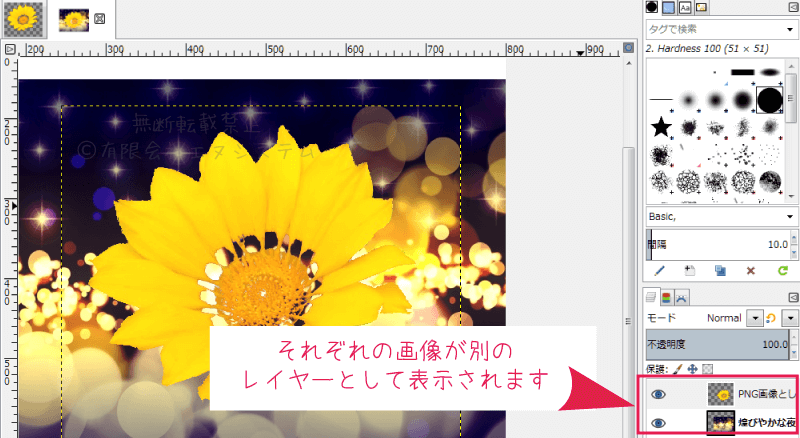Image resolution: width=800 pixels, height=438 pixels.
Task: Click the ruler origin corner menu button
Action: 10,49
